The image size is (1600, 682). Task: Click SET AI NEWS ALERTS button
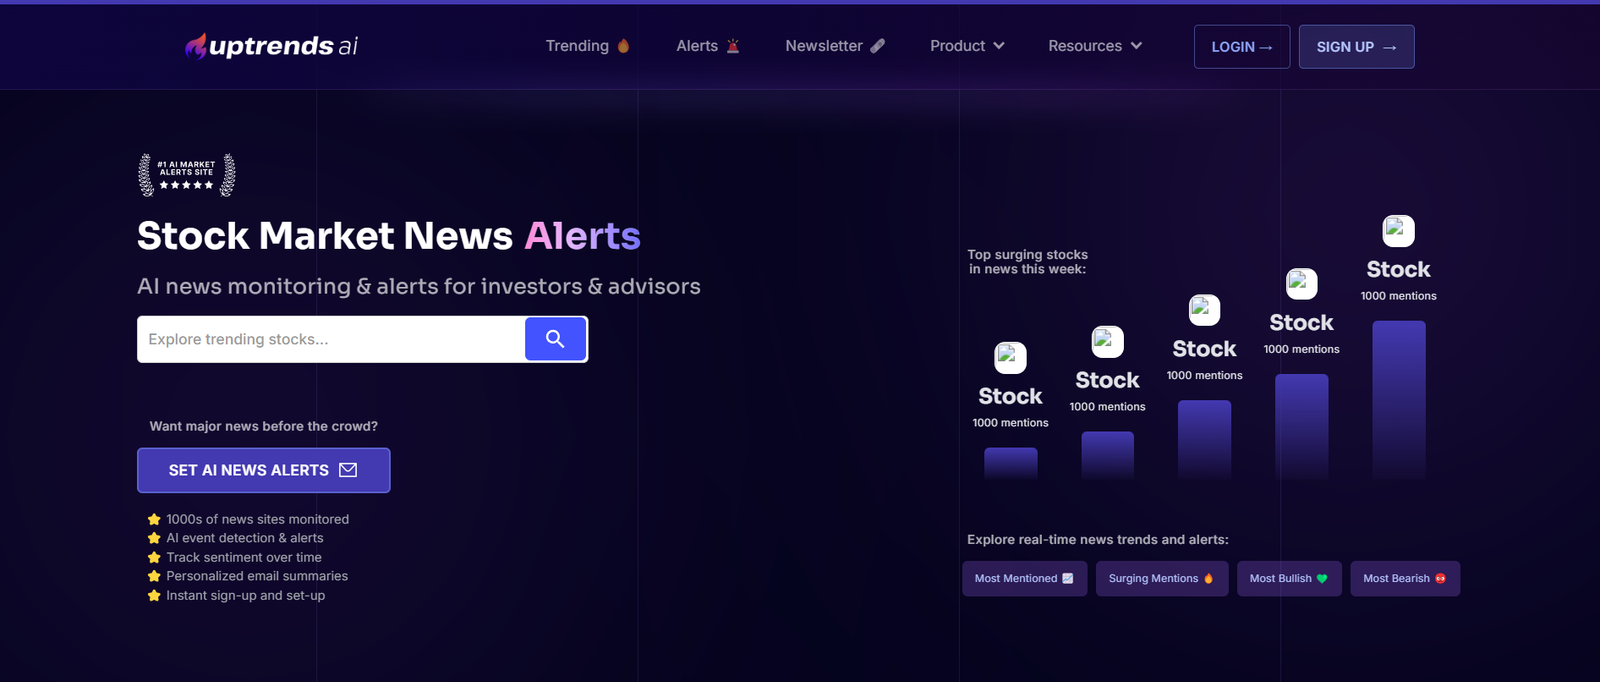263,470
